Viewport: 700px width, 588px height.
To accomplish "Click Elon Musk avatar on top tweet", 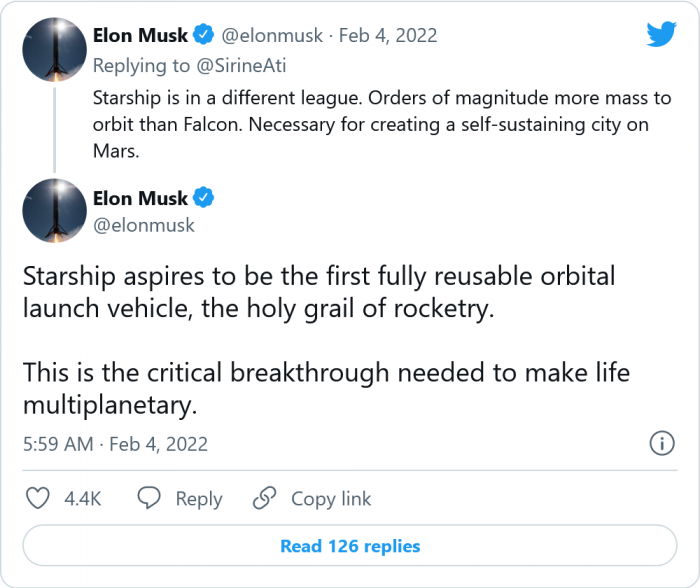I will [53, 49].
